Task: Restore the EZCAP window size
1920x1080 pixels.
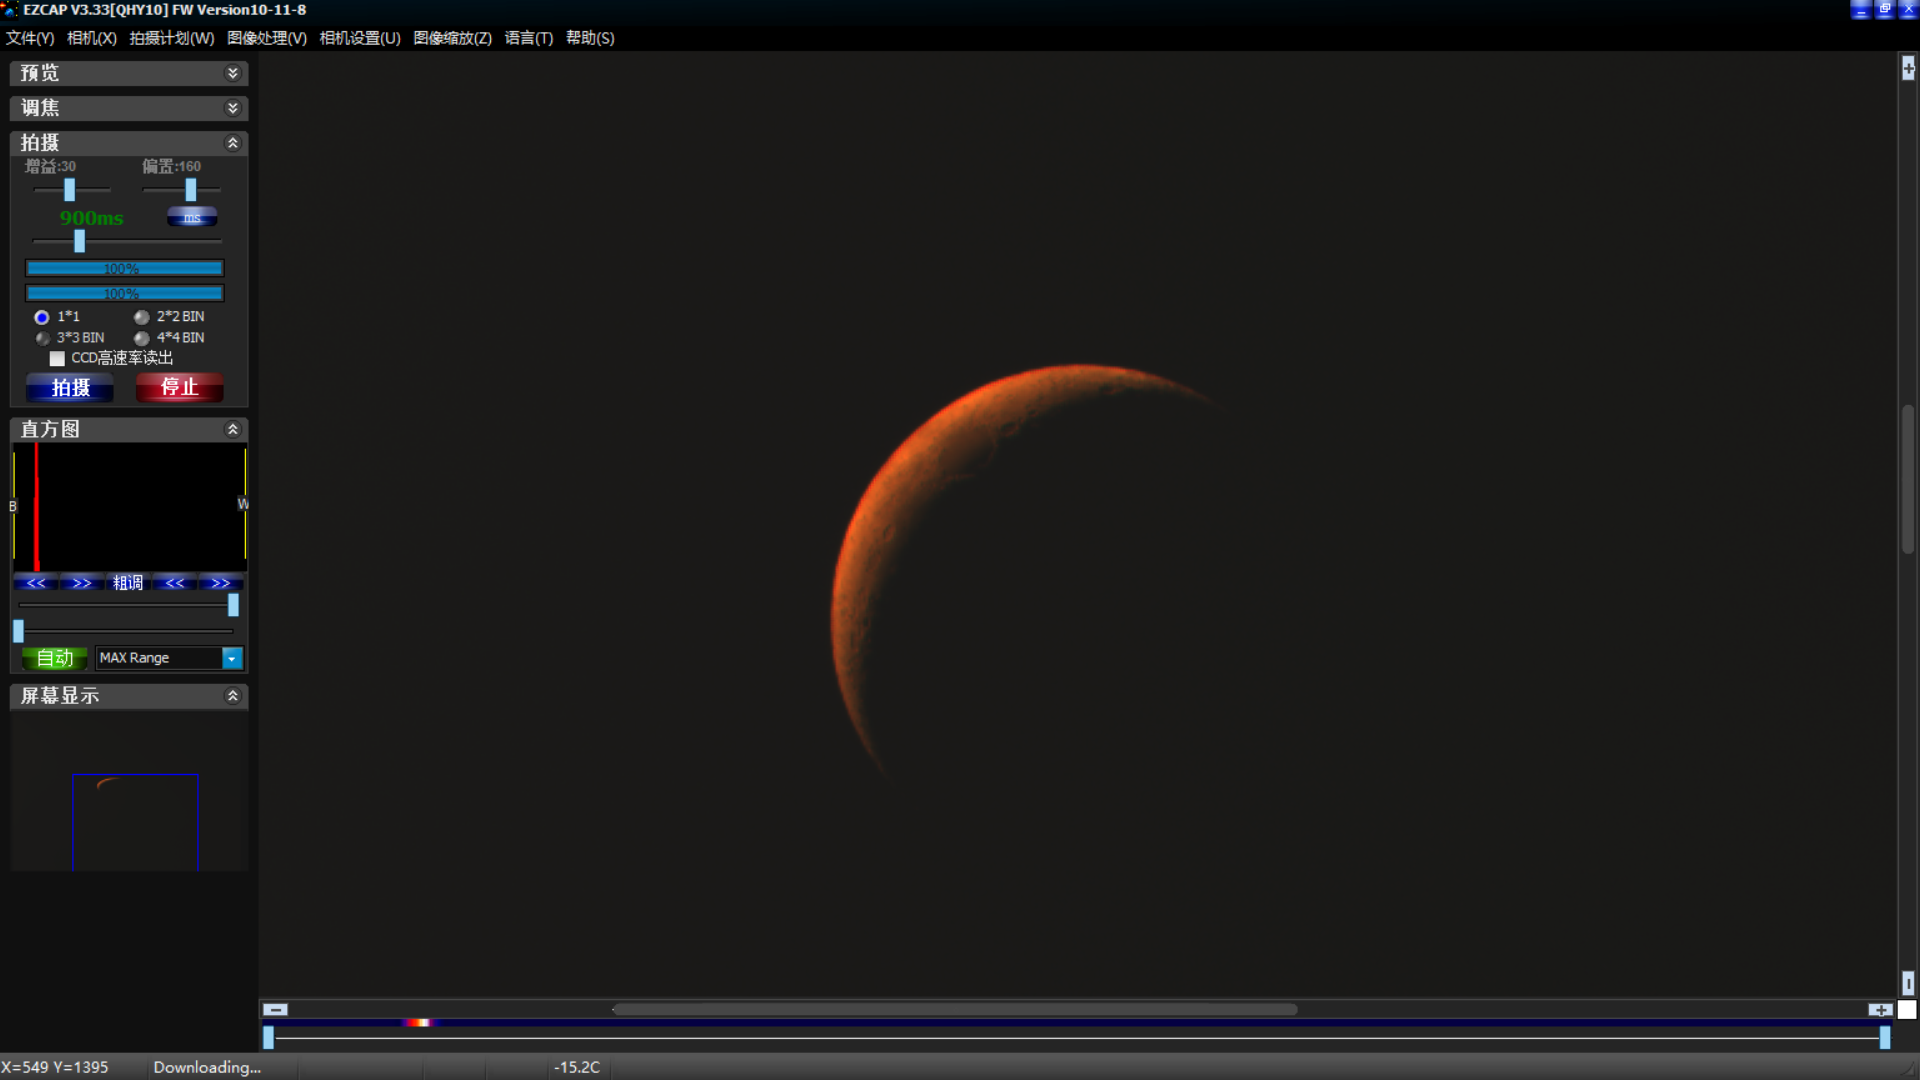Action: 1884,10
